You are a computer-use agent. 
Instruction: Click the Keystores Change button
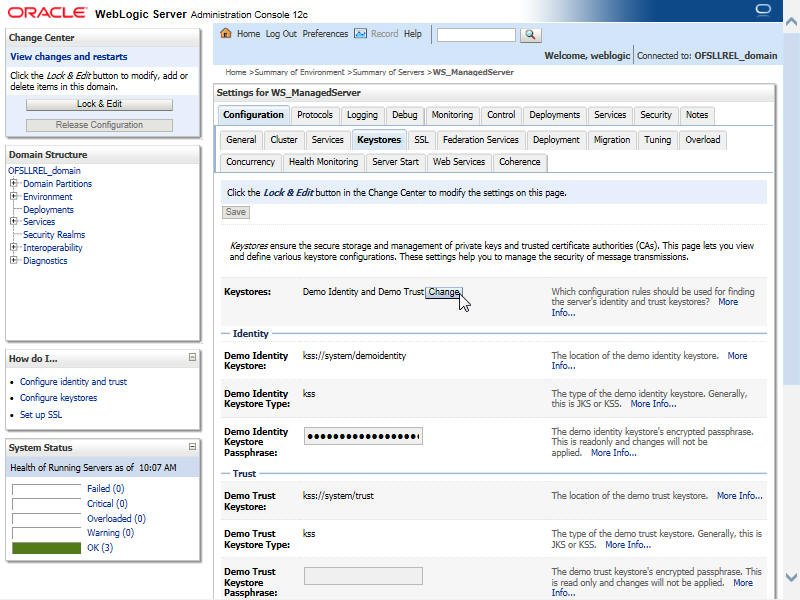click(444, 292)
